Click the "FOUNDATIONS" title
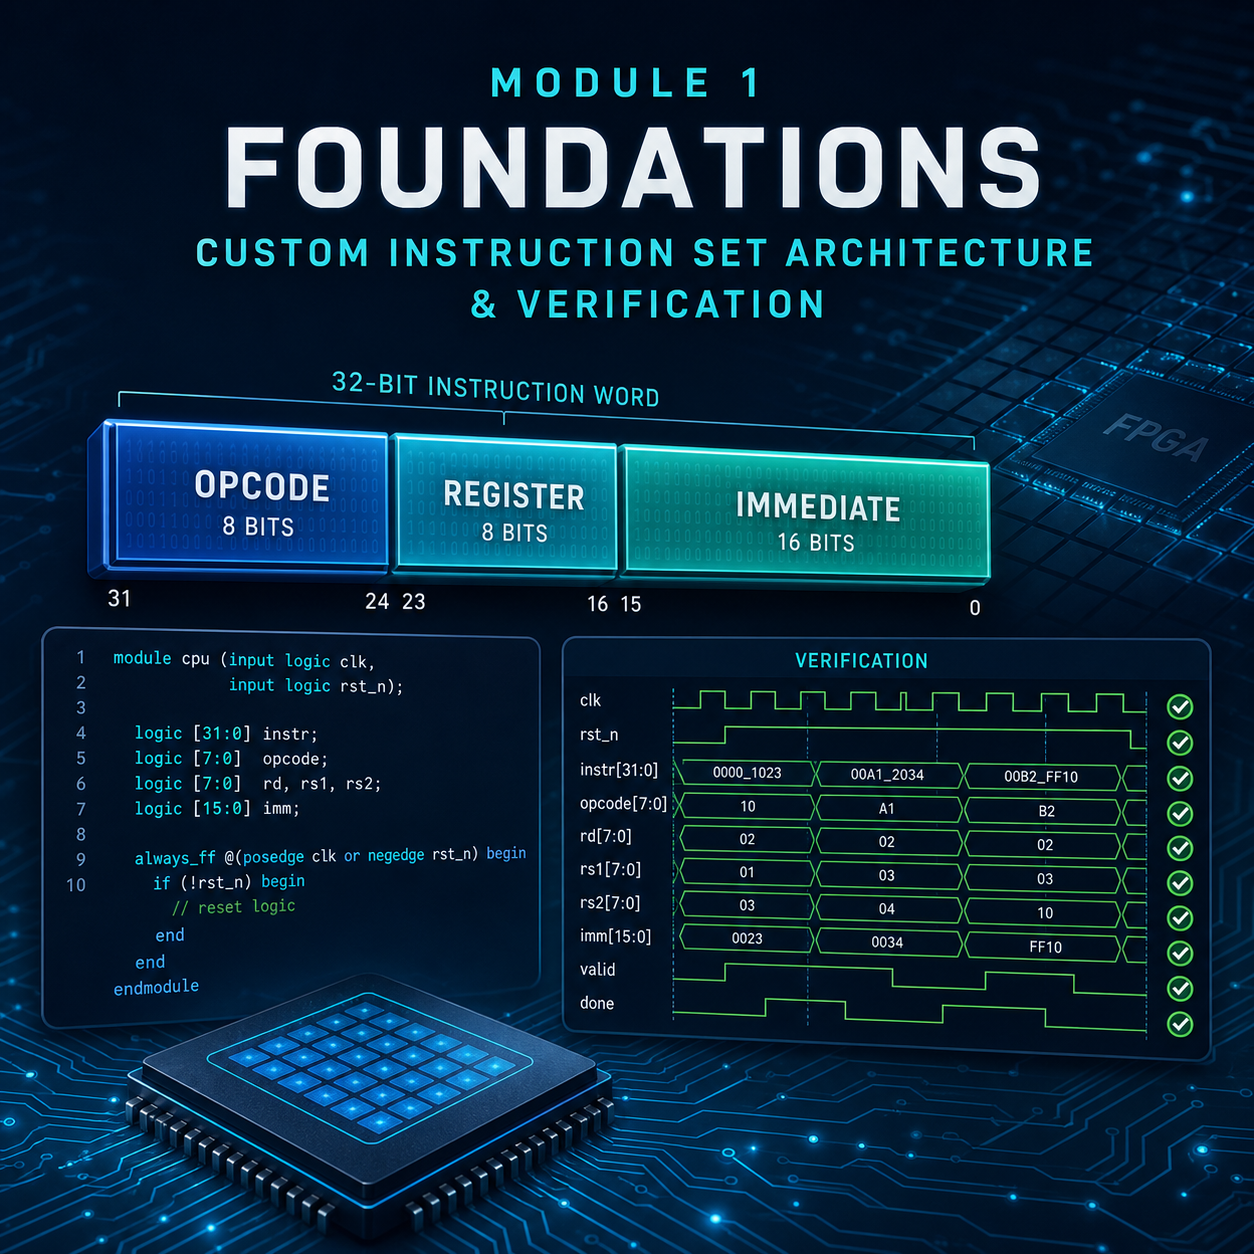 [634, 167]
